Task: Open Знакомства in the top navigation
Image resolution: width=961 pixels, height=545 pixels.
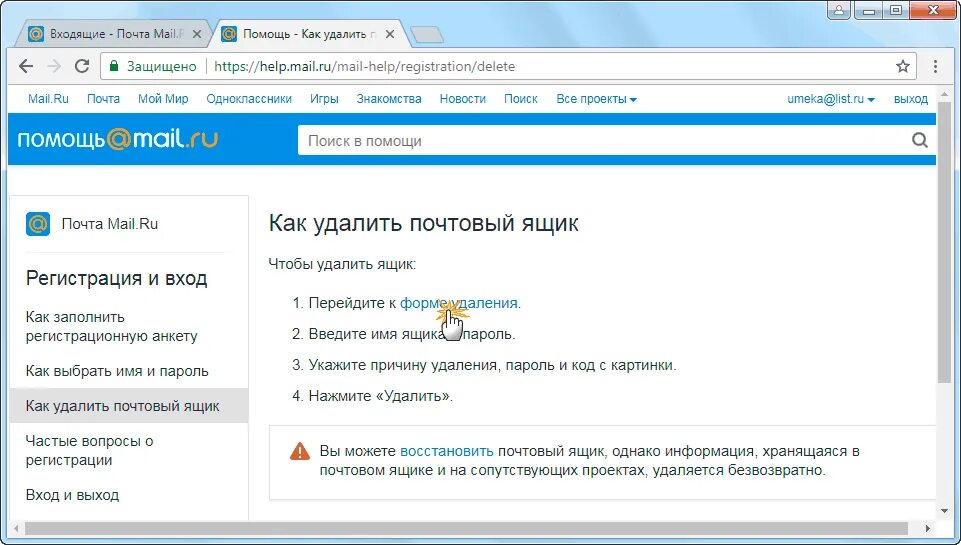Action: click(389, 99)
